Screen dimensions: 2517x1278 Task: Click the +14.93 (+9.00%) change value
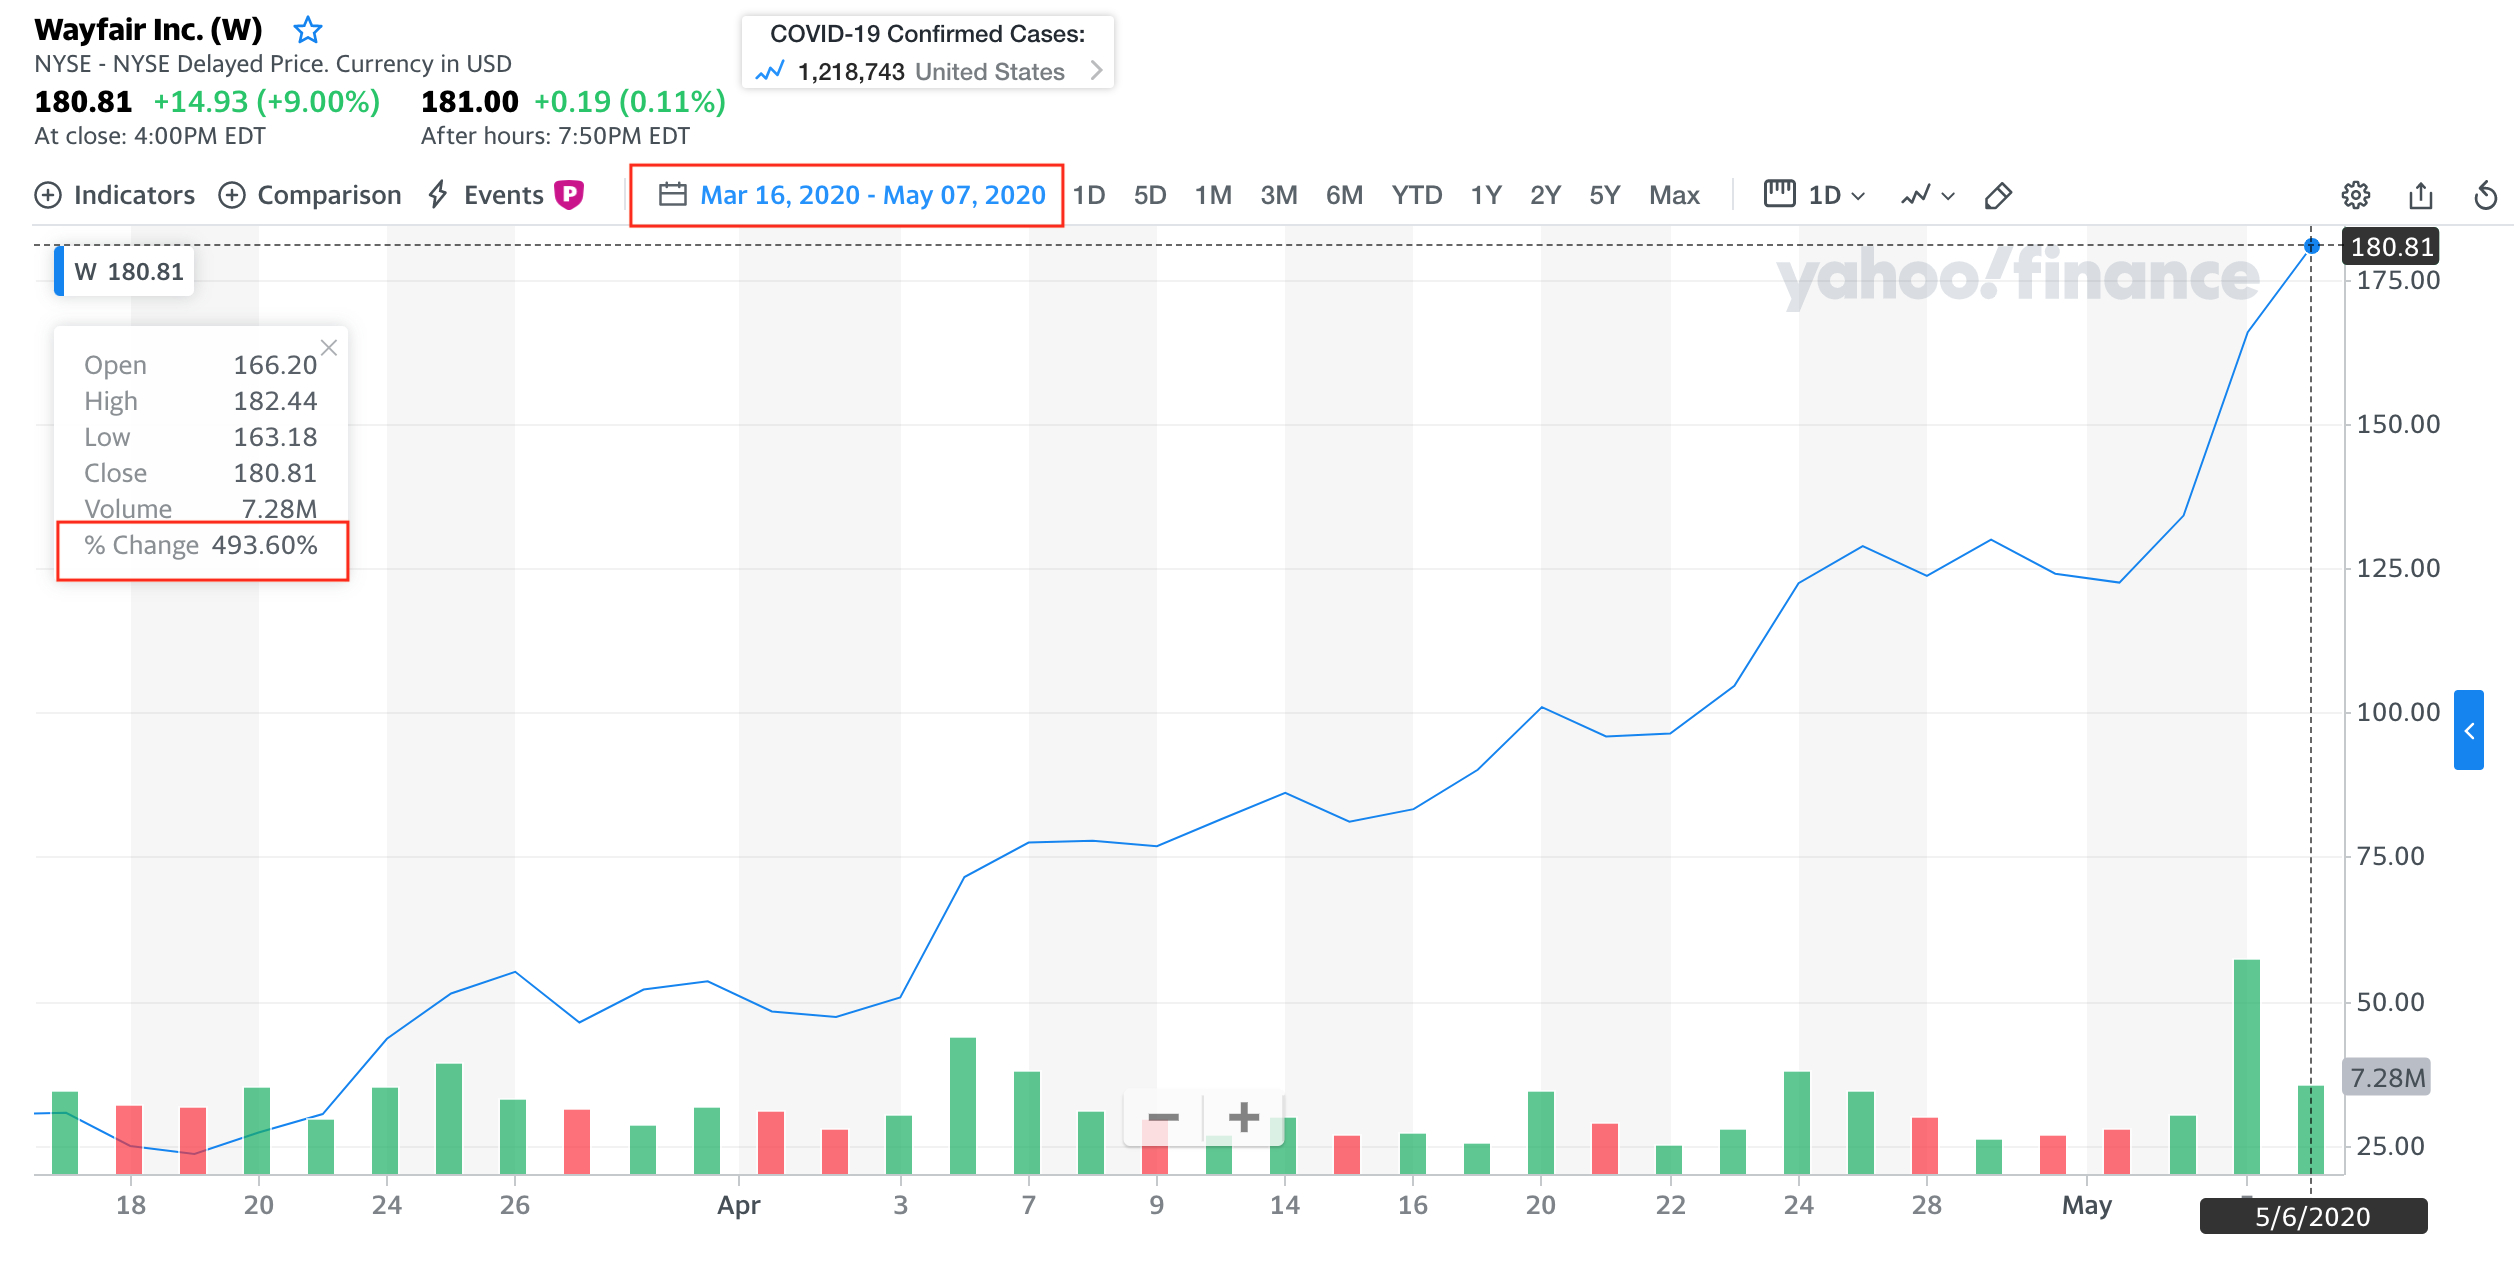[267, 102]
